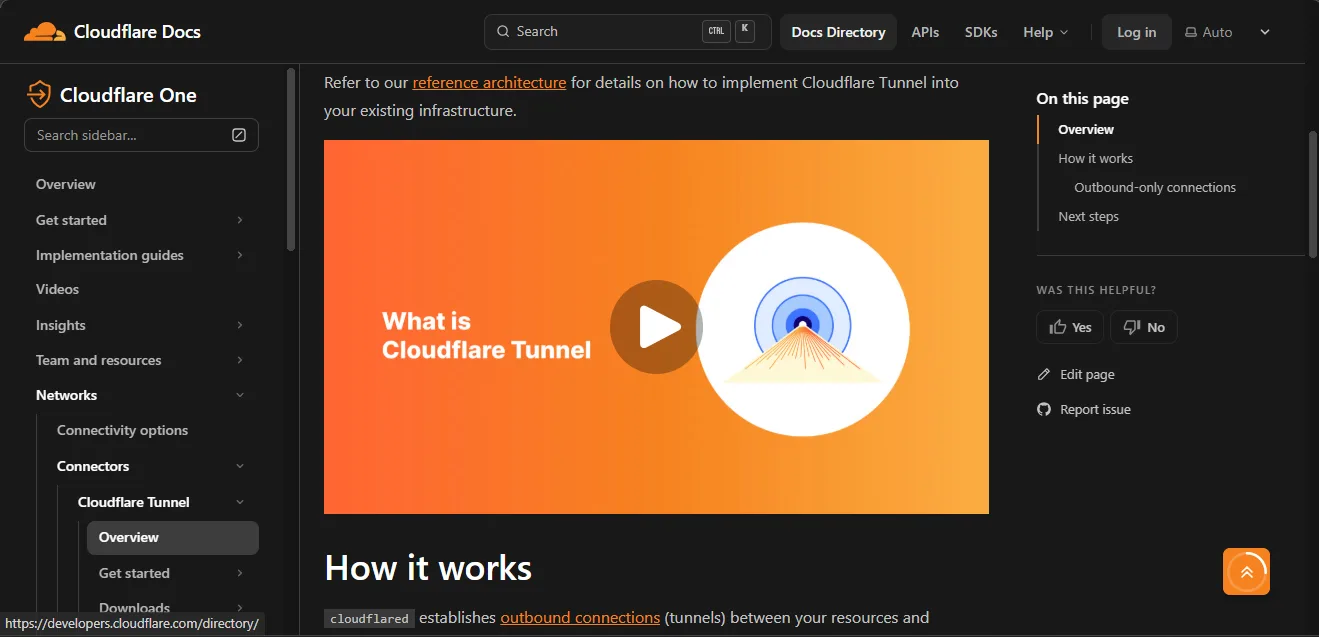Click the Cloudflare One shield icon
This screenshot has width=1319, height=637.
38,95
